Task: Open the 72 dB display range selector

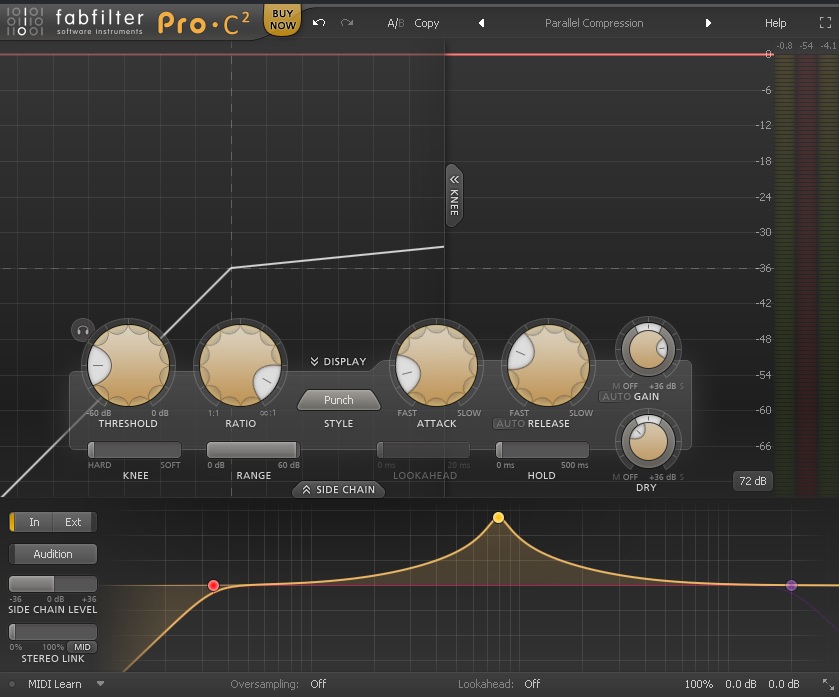Action: [753, 481]
